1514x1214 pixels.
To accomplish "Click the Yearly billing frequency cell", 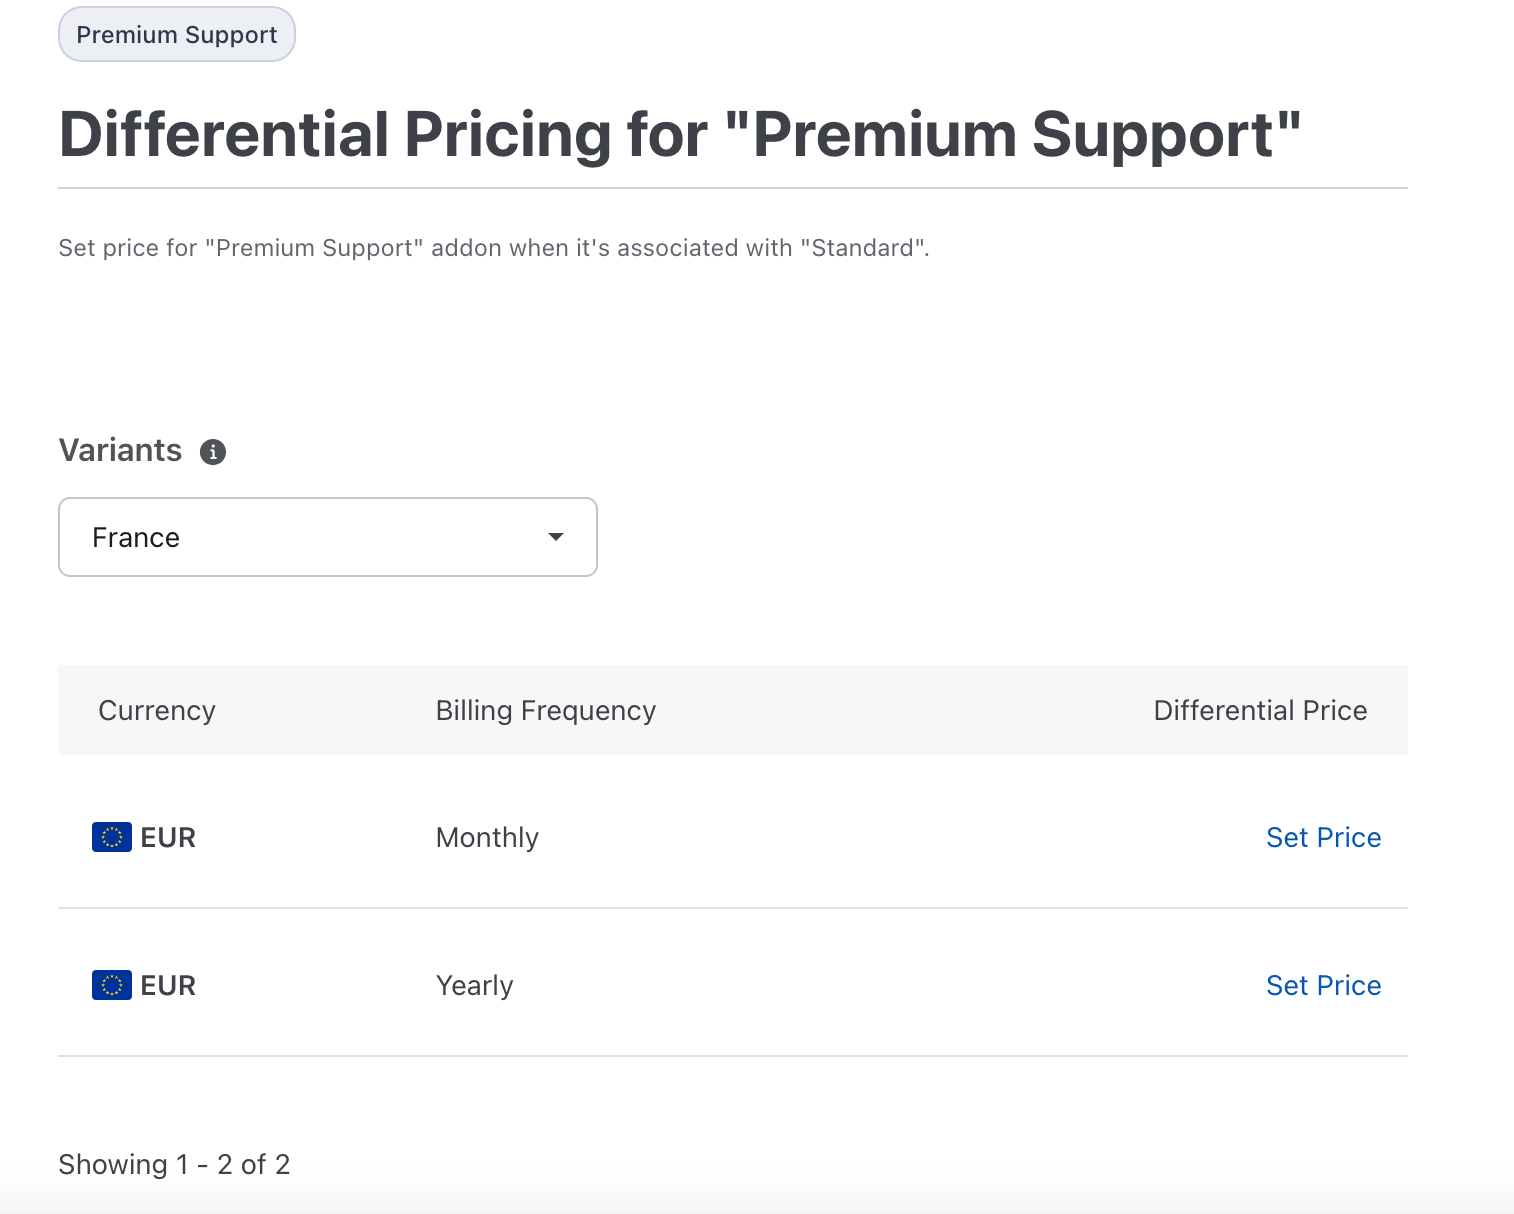I will pyautogui.click(x=475, y=985).
